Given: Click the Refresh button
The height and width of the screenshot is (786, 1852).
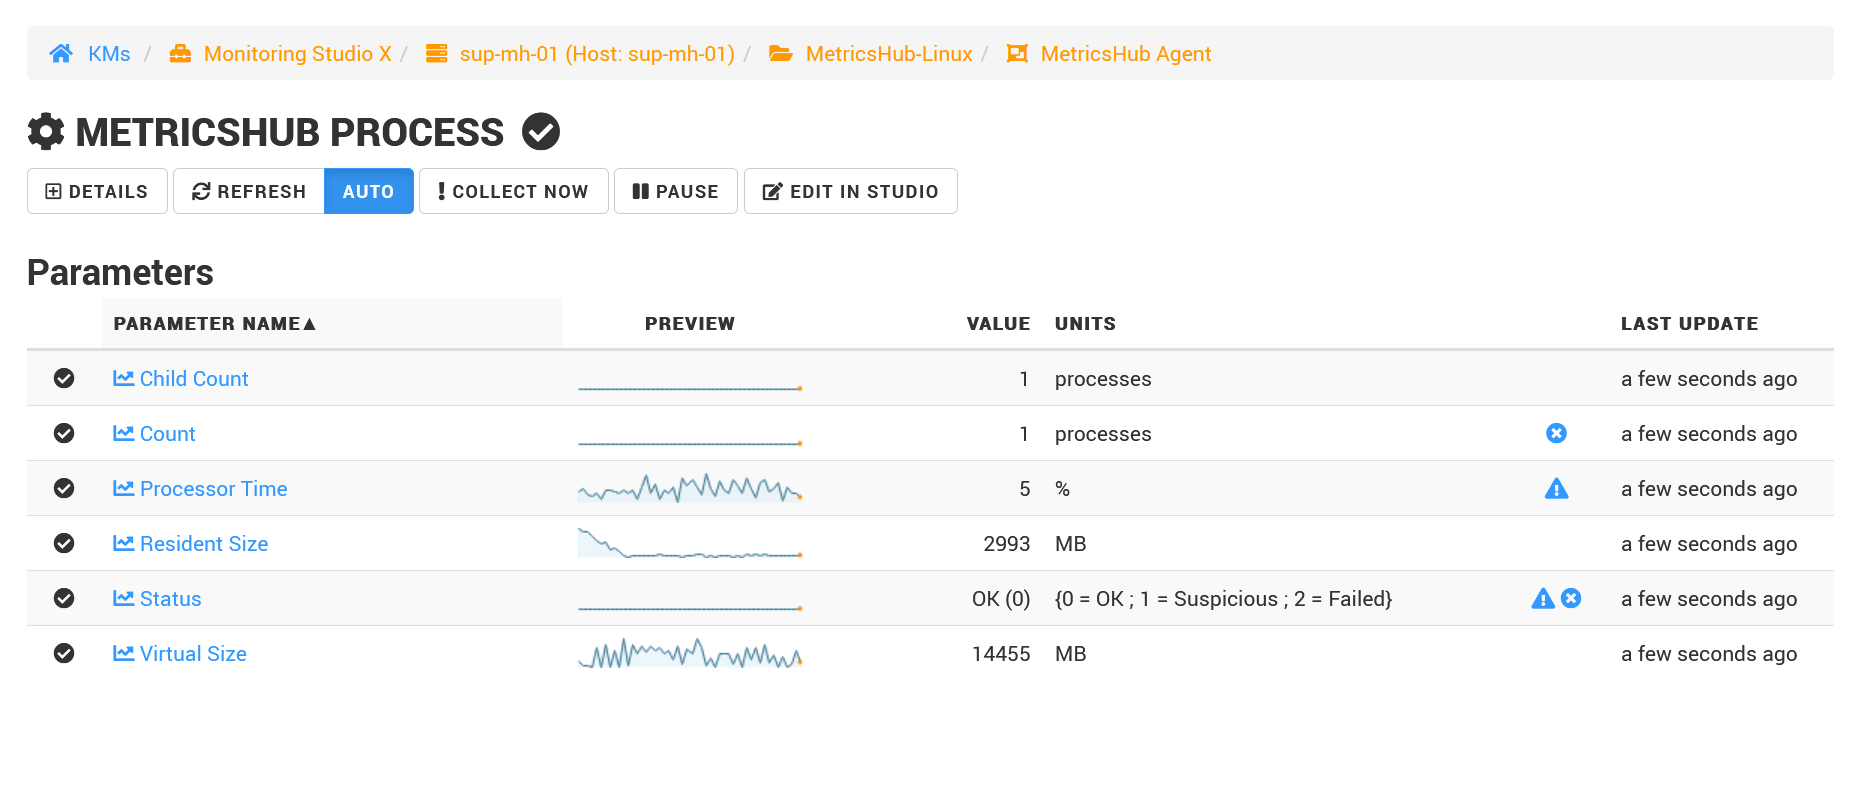Looking at the screenshot, I should 249,191.
